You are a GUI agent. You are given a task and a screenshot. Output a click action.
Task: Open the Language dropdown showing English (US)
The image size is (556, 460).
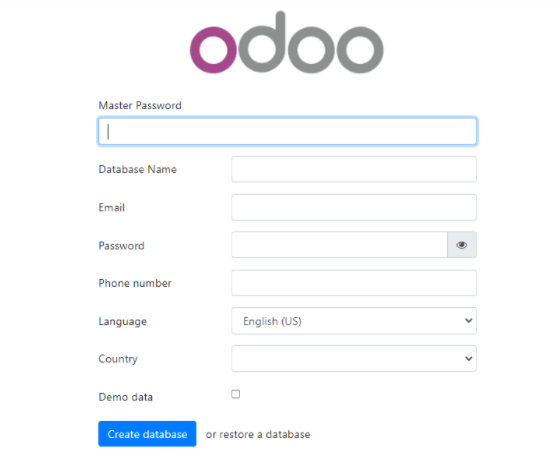(x=354, y=321)
